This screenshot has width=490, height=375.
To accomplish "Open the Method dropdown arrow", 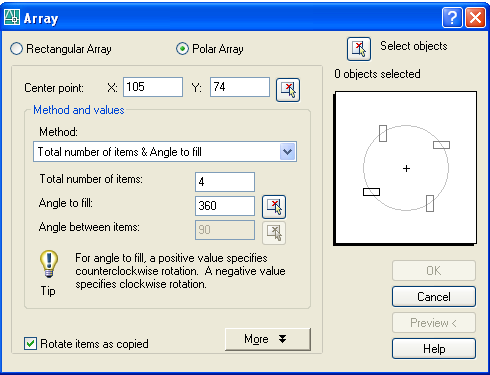I will pos(288,152).
